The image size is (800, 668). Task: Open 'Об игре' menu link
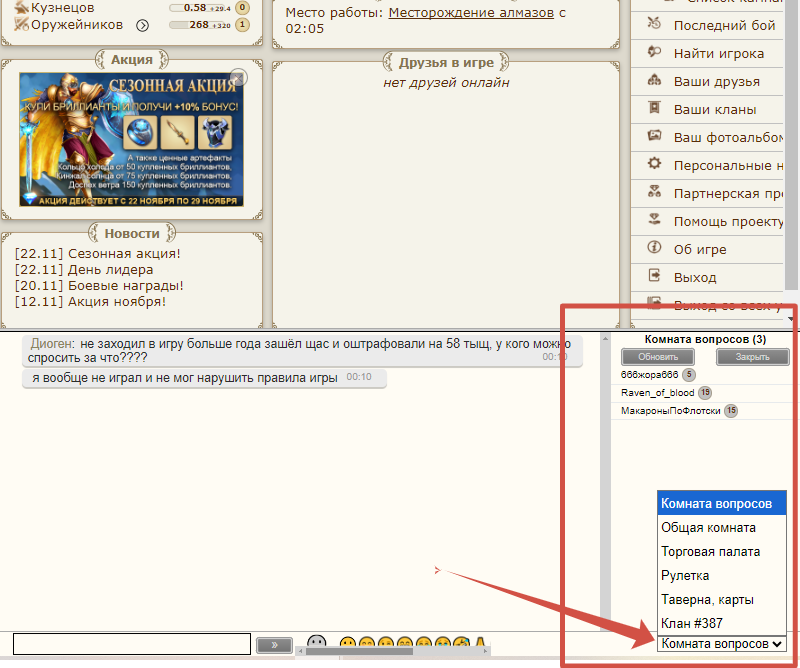click(699, 250)
